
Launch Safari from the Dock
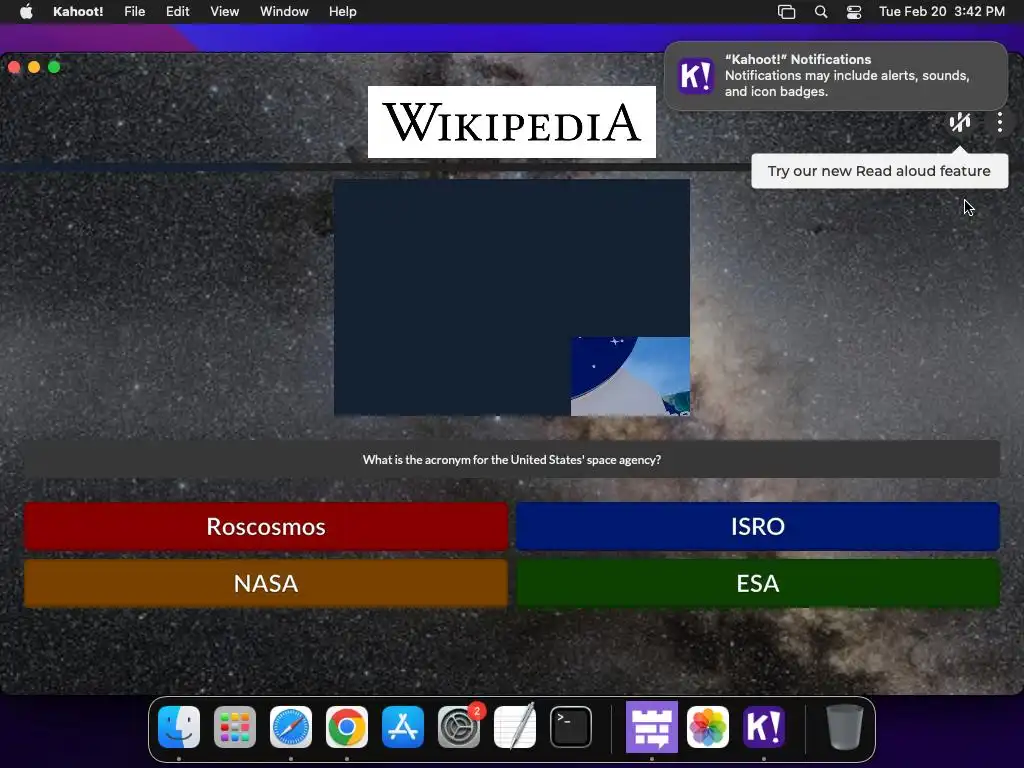(x=291, y=727)
